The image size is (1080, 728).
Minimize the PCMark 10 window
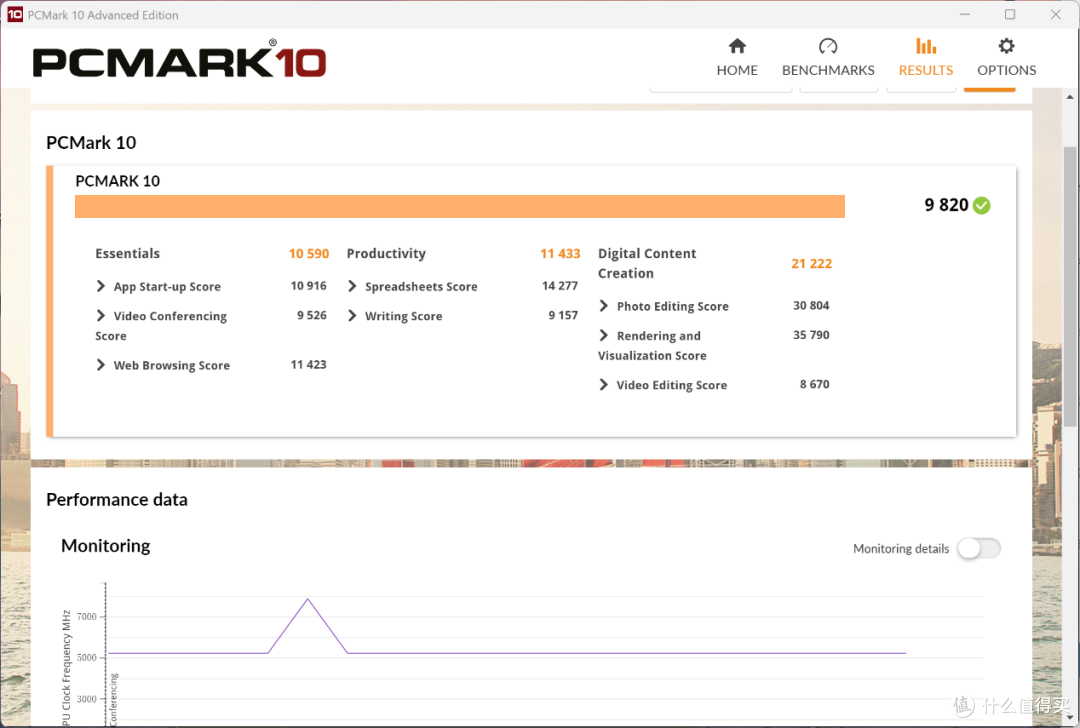[x=965, y=14]
